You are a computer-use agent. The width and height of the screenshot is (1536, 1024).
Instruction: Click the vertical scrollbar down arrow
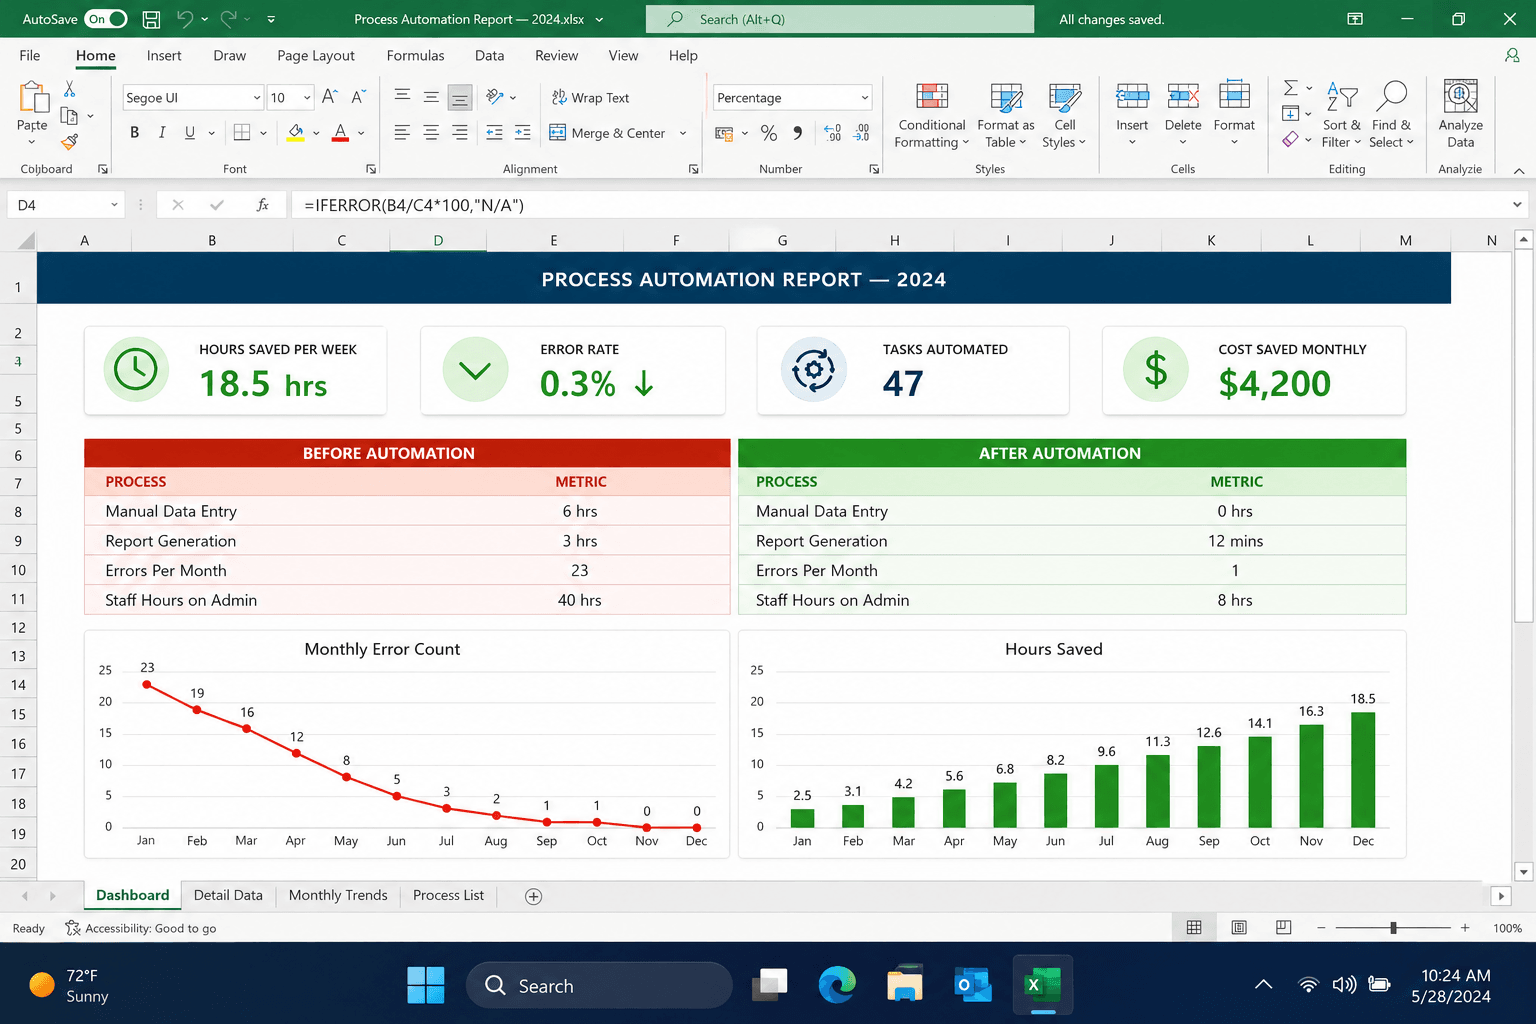[1524, 871]
